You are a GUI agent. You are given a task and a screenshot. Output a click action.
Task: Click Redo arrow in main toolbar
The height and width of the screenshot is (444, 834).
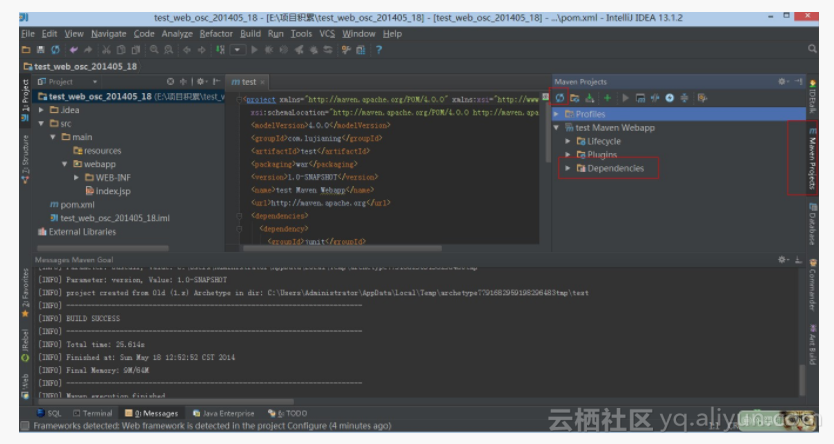88,50
